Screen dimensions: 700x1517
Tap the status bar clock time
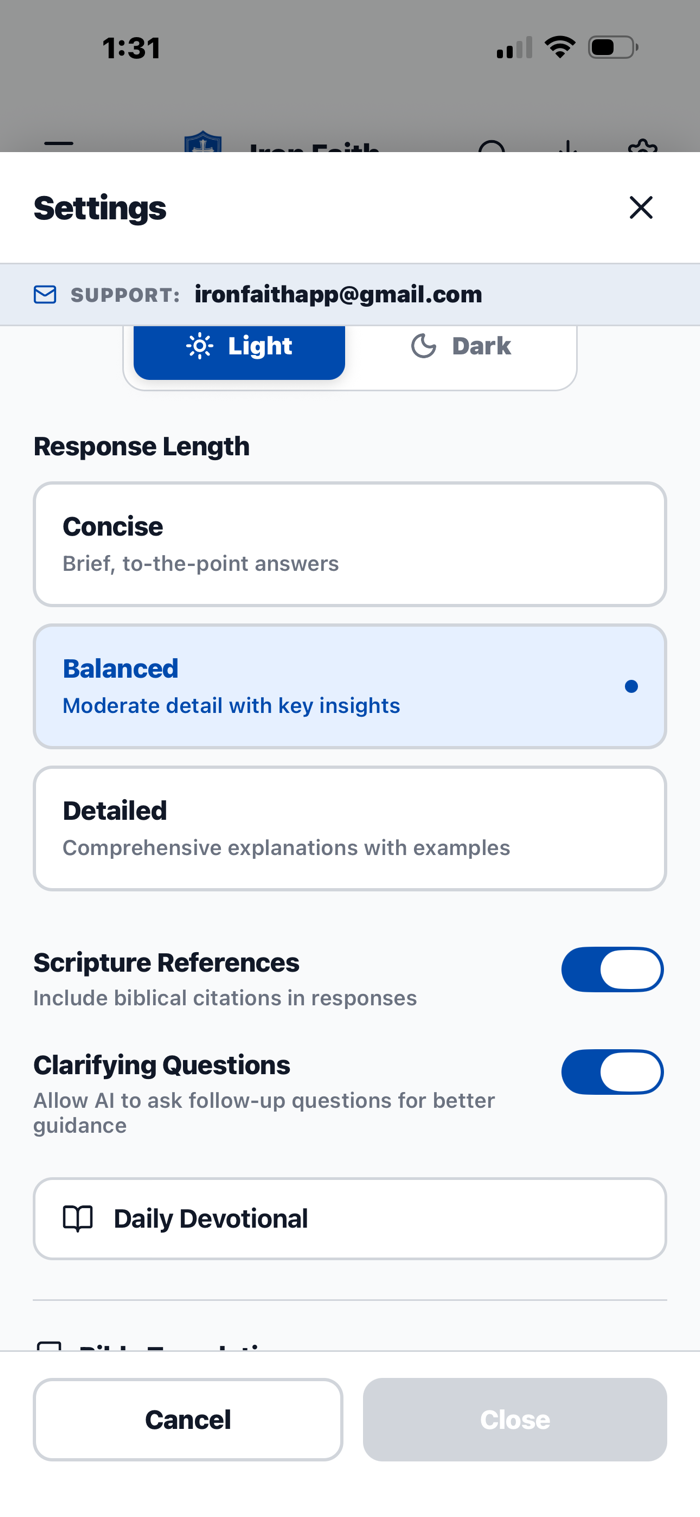131,48
